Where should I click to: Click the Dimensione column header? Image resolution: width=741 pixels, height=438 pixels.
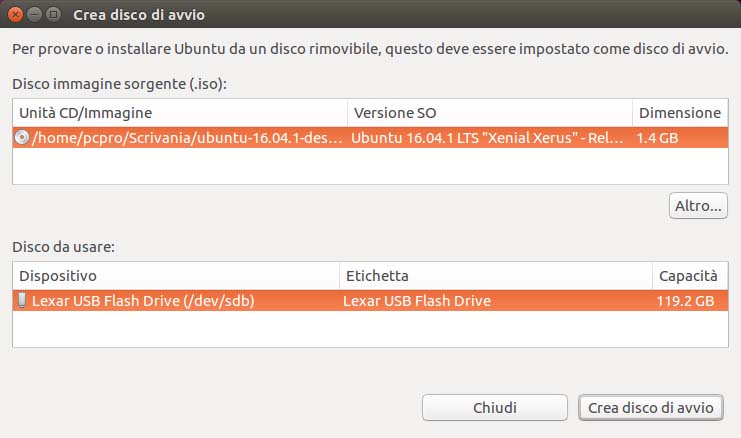click(679, 113)
